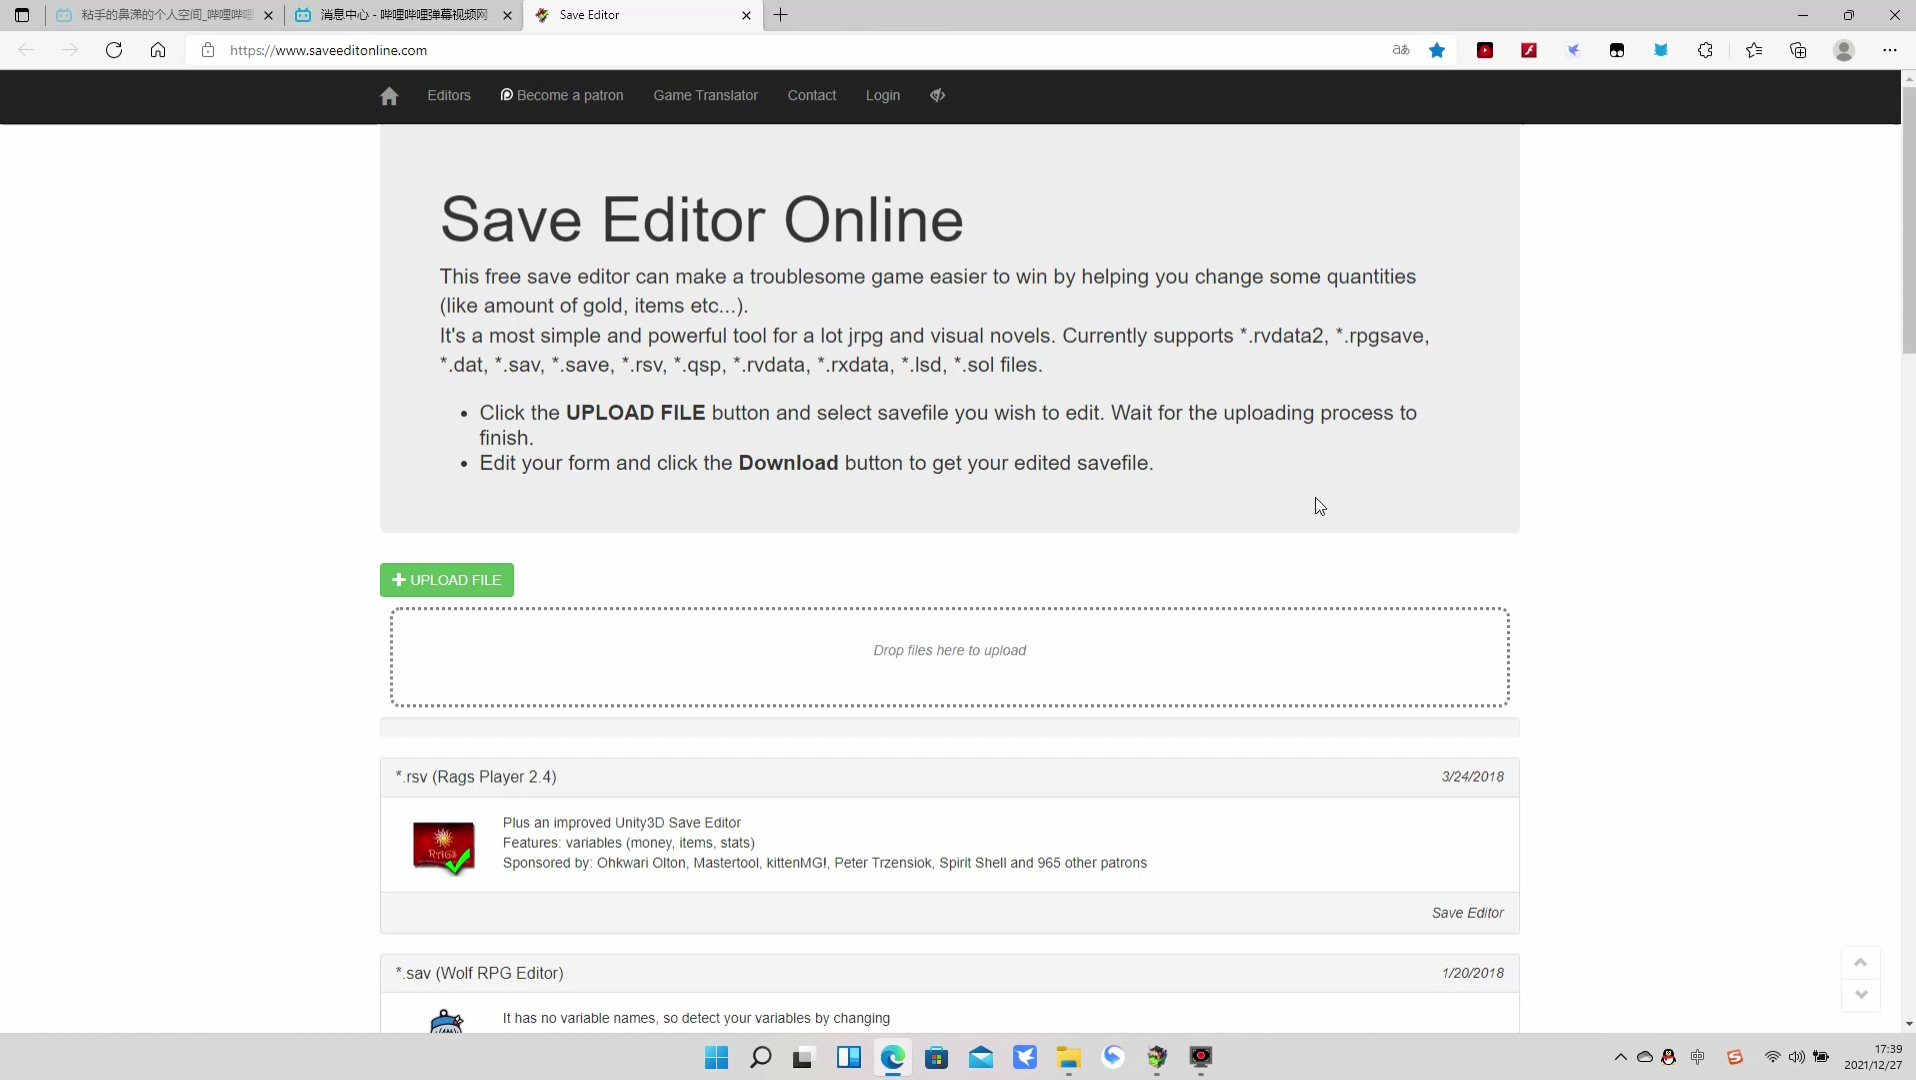The width and height of the screenshot is (1916, 1080).
Task: Reload the page with the Refresh button
Action: 114,50
